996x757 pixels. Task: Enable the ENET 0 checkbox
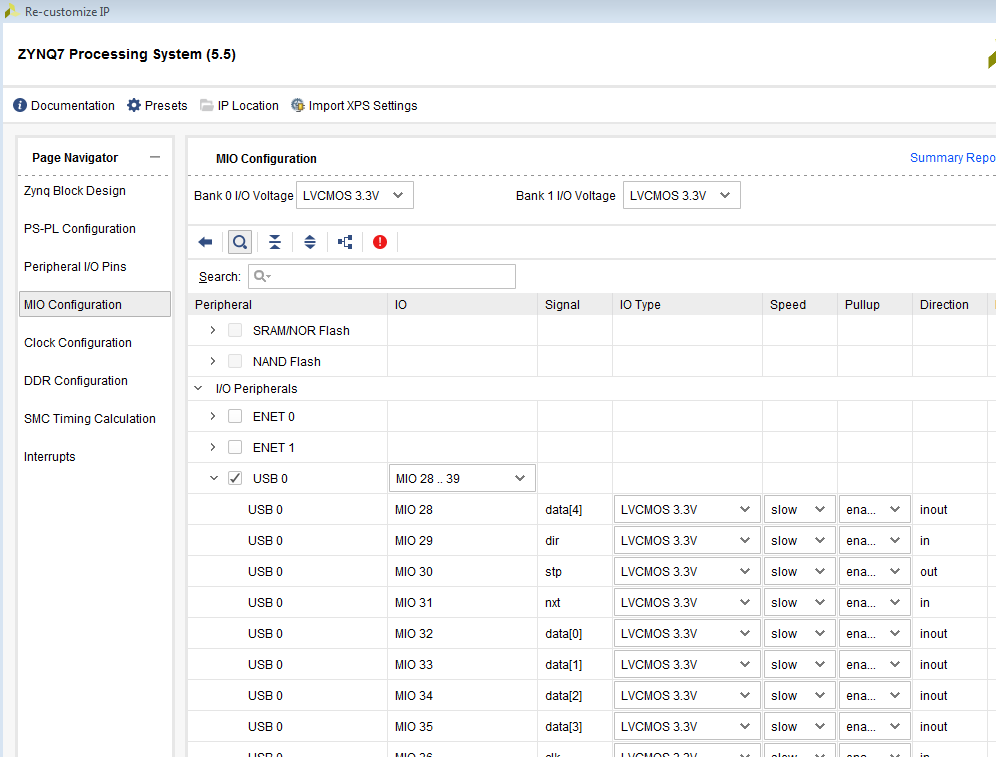pos(235,417)
